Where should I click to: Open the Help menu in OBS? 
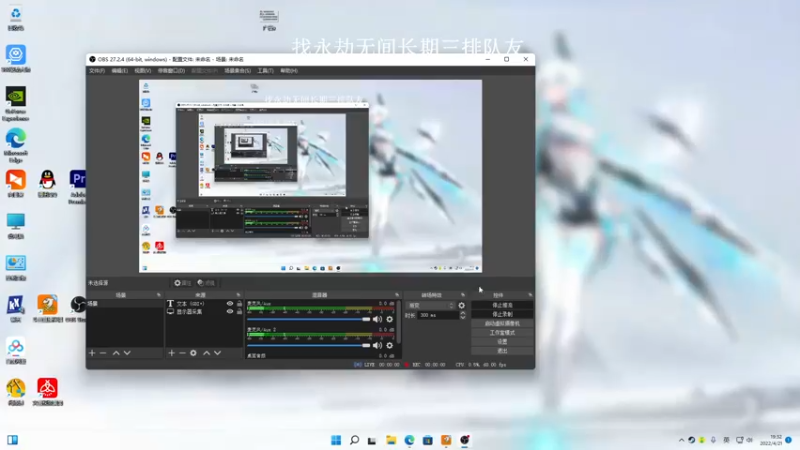click(x=289, y=71)
